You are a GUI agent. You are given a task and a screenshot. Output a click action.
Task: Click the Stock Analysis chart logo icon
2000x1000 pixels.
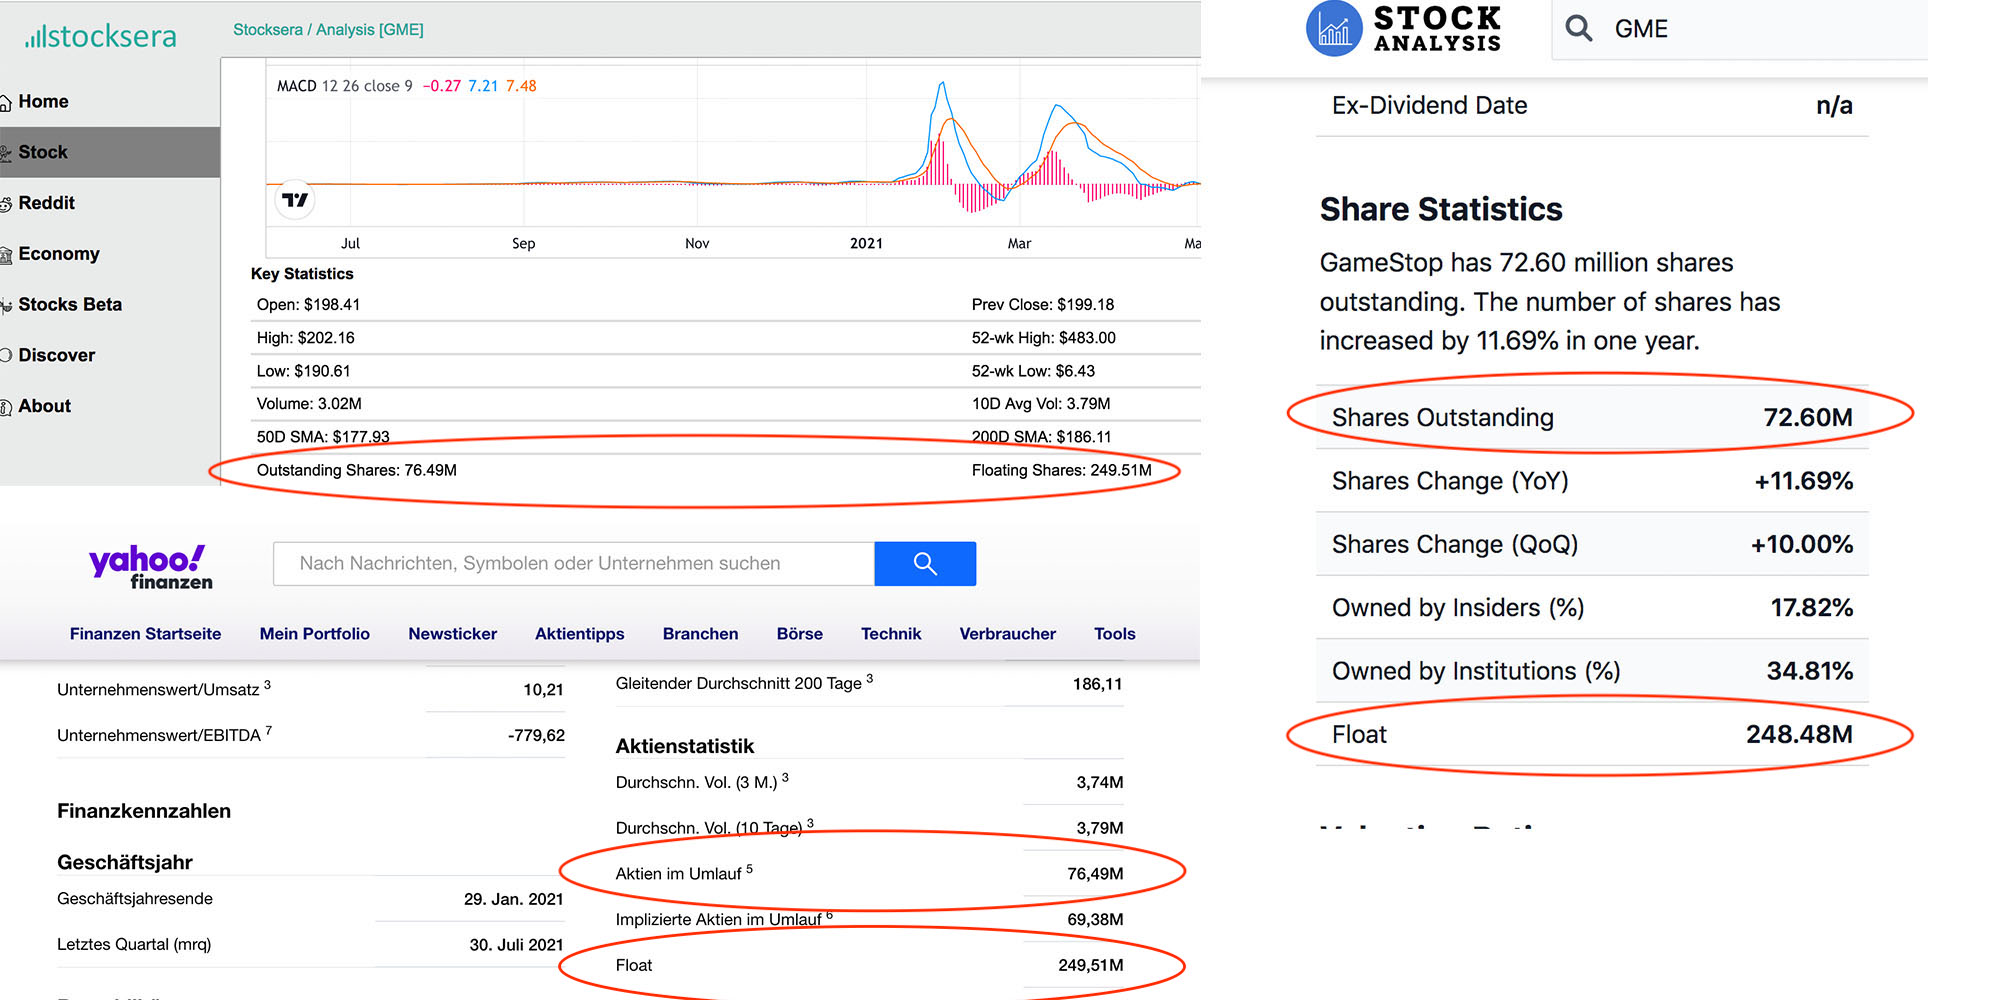coord(1333,29)
